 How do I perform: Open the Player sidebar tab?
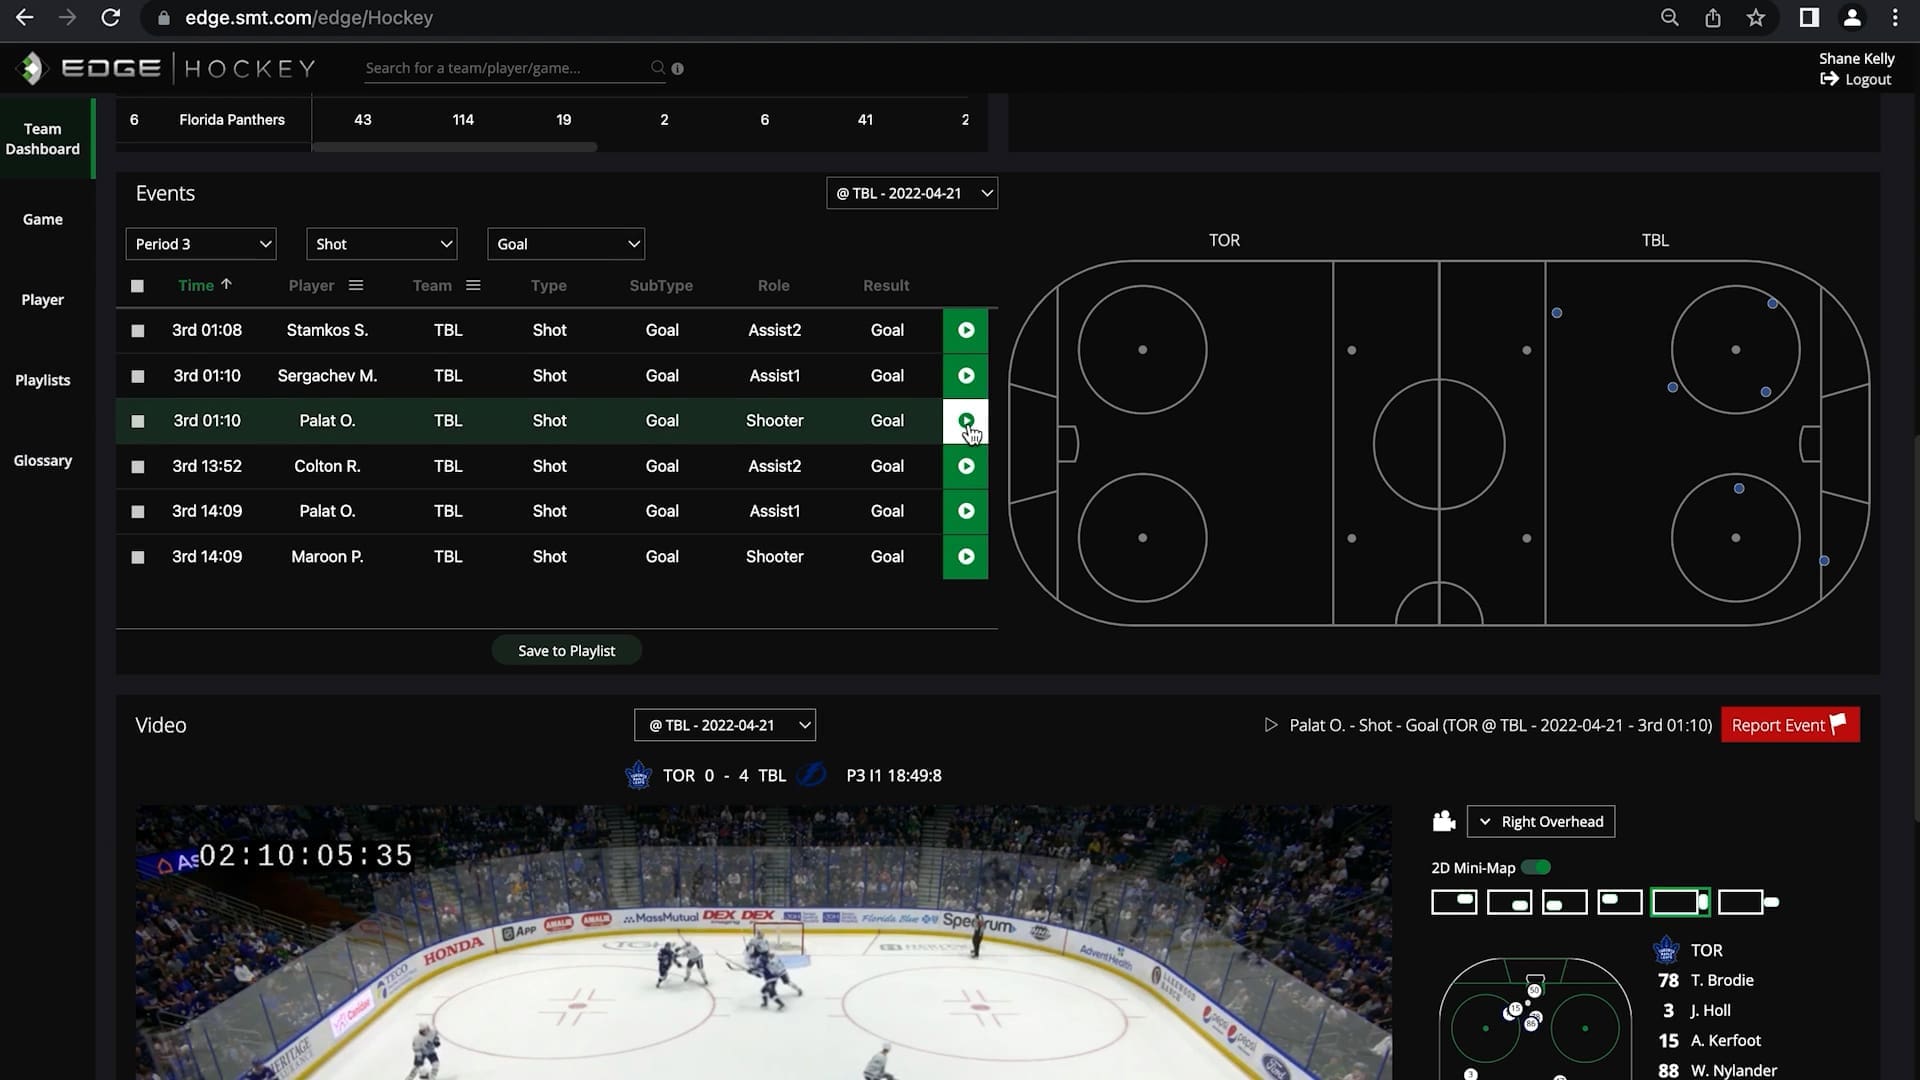click(x=43, y=300)
